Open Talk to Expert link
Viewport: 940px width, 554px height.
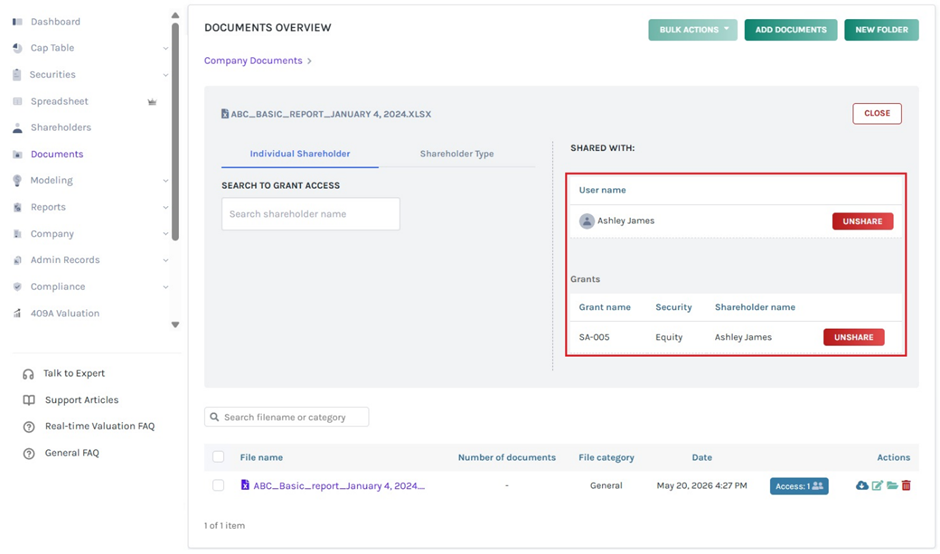pyautogui.click(x=74, y=374)
